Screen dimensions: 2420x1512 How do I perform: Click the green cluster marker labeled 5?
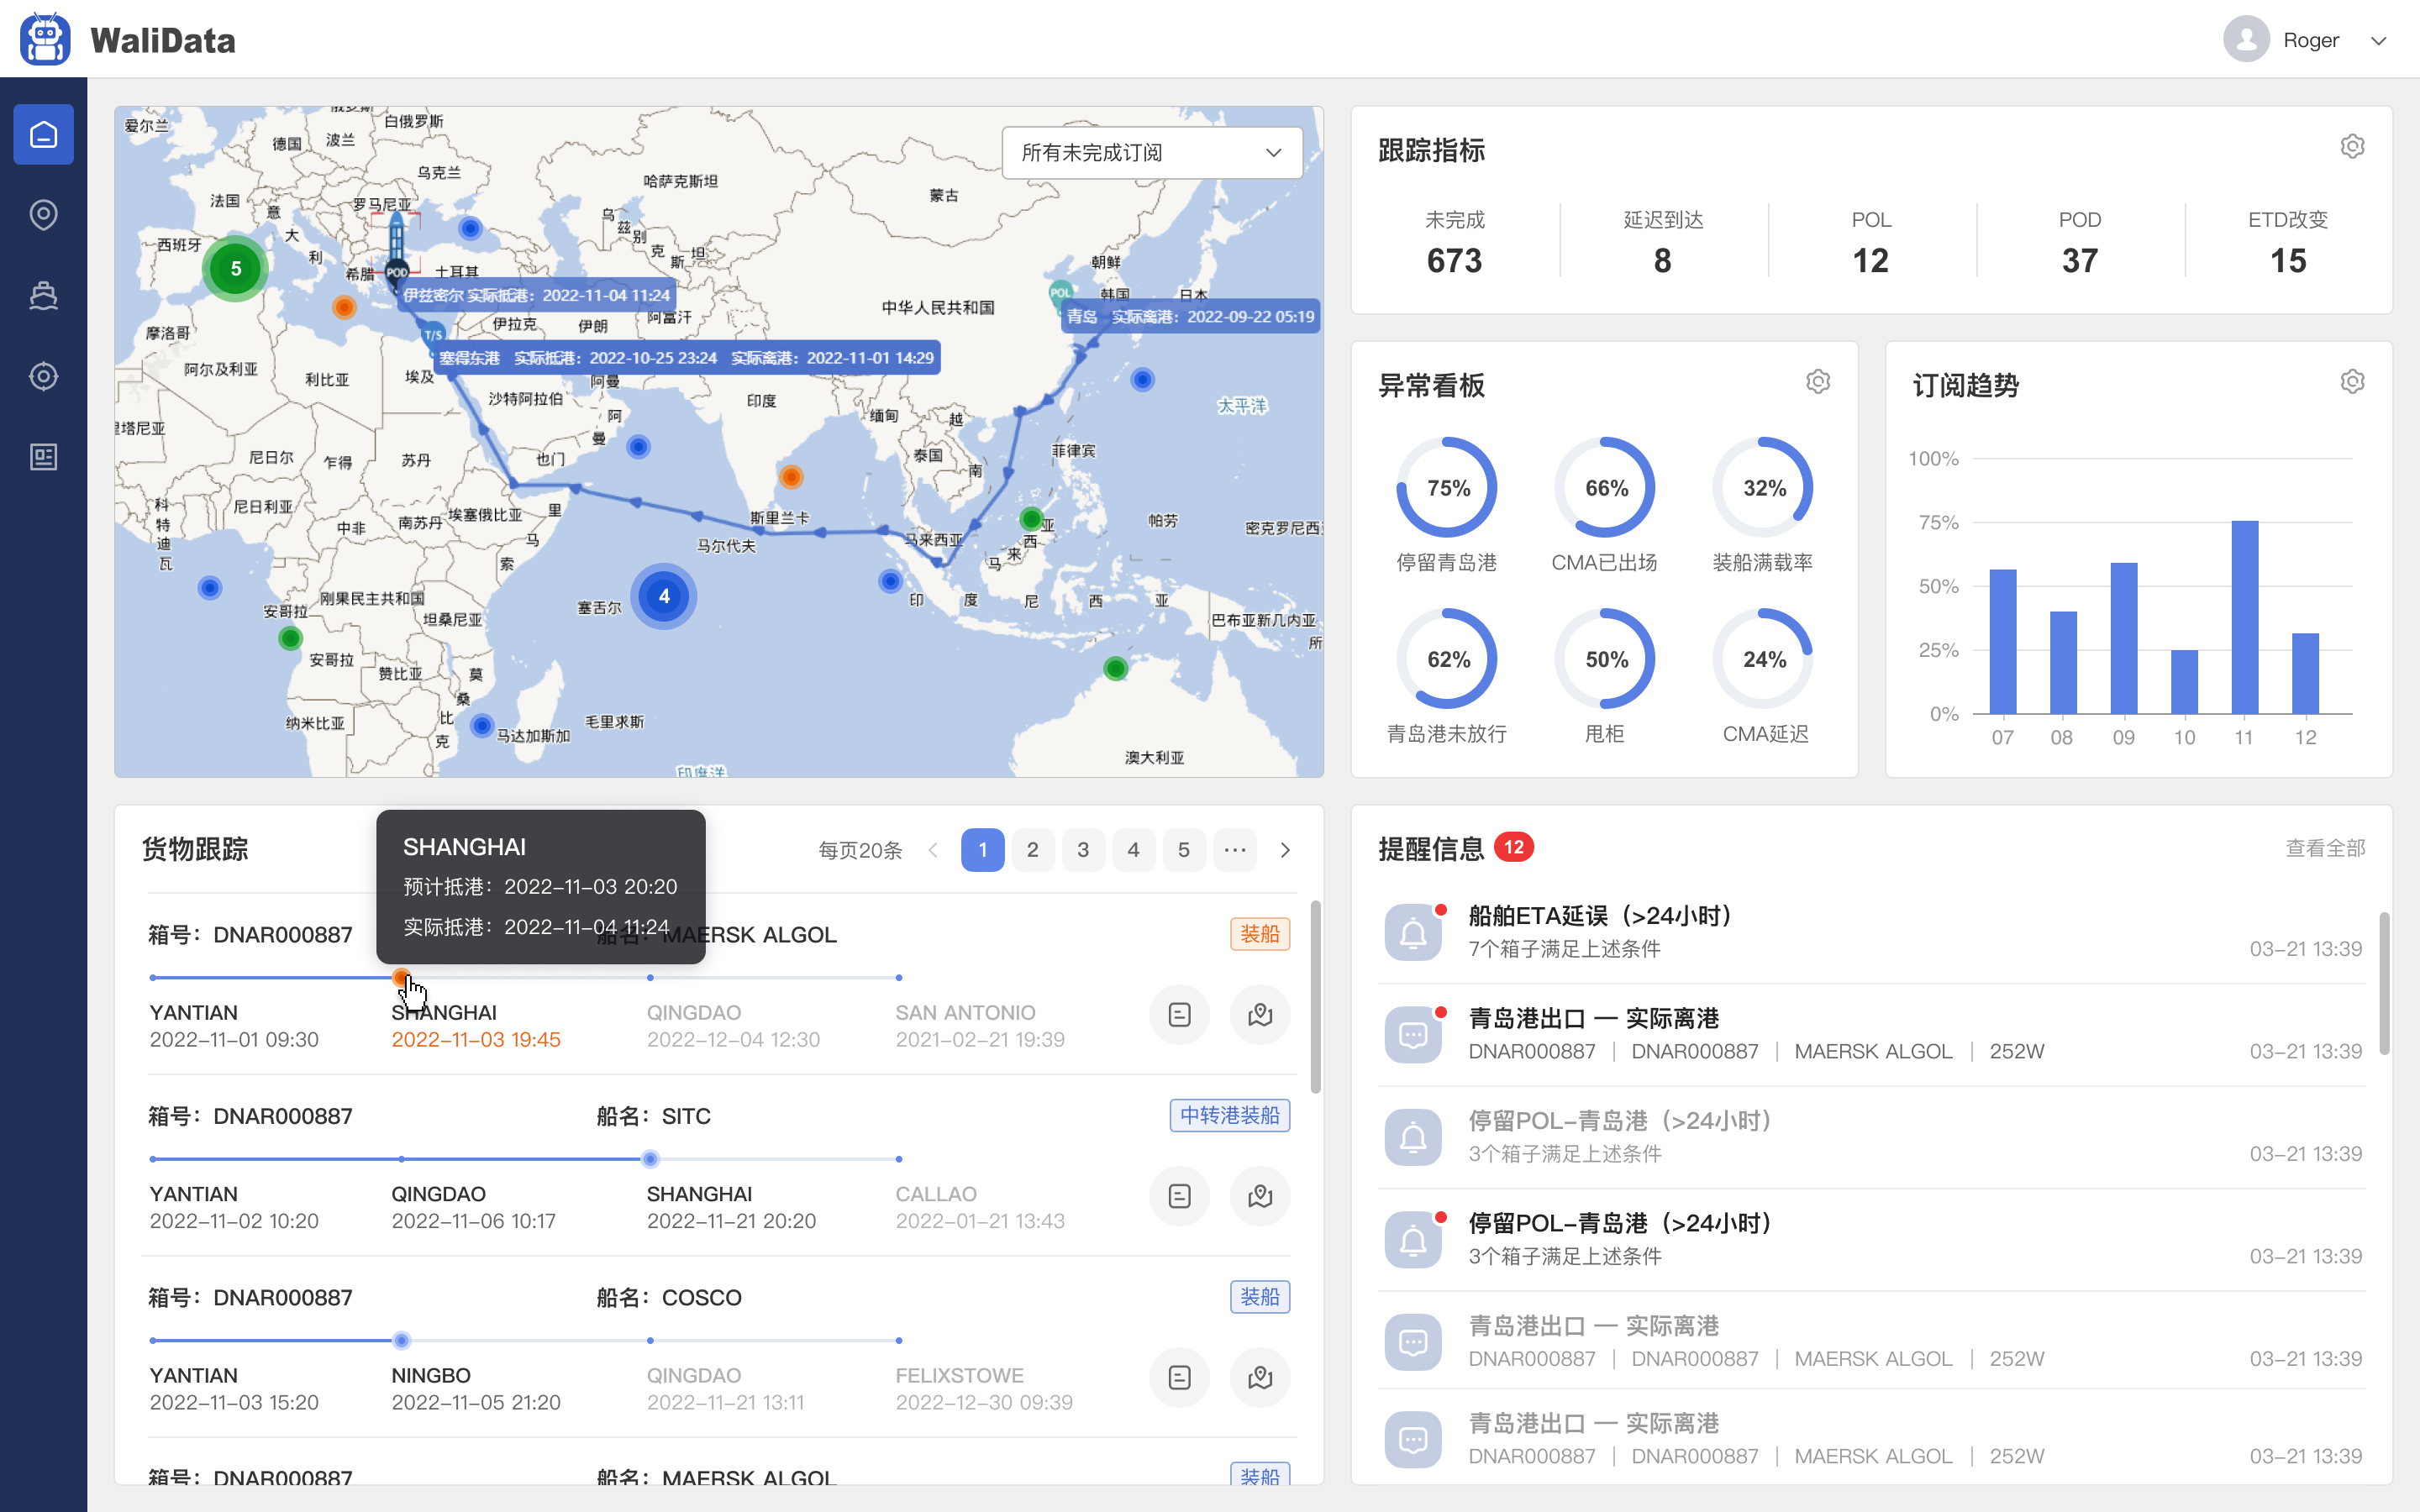coord(236,268)
